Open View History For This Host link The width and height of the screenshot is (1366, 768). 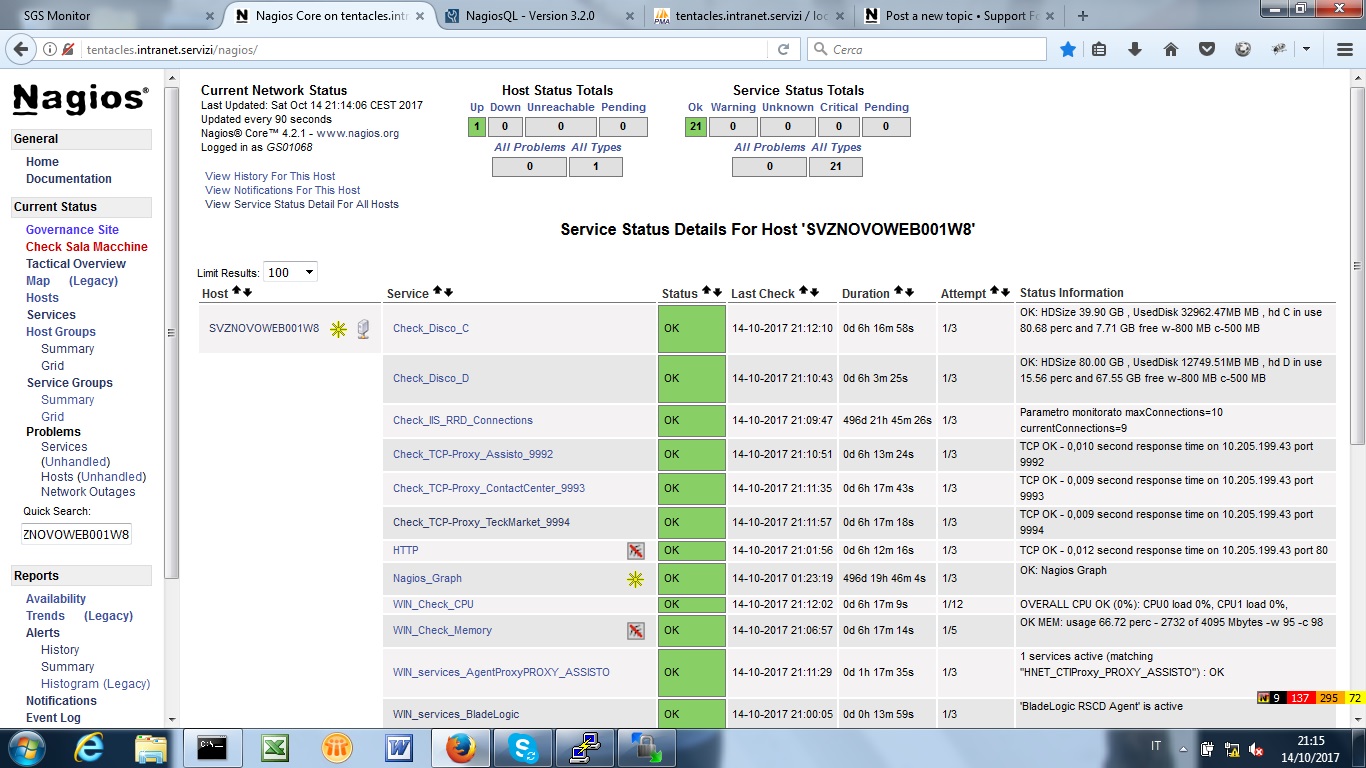click(x=270, y=176)
